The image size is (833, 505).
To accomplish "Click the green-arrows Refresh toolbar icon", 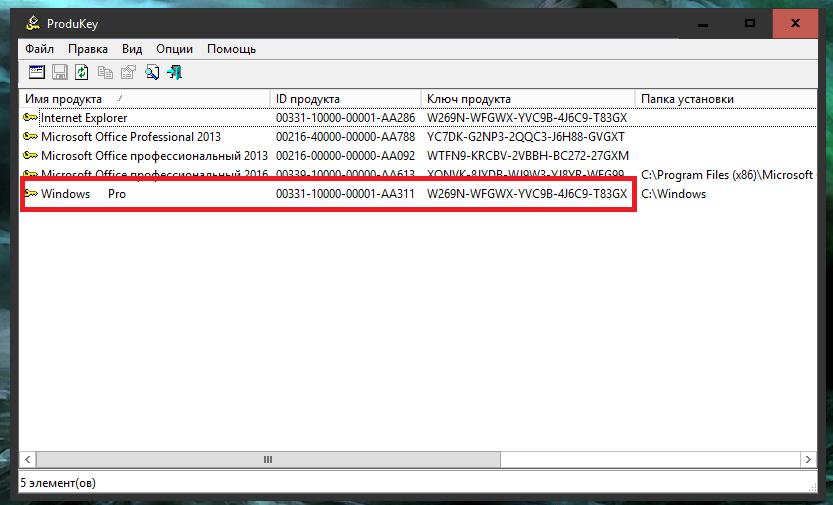I will click(81, 72).
